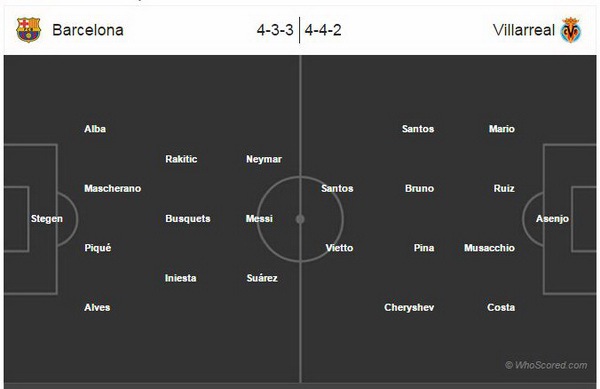Click Piqué in the back line
This screenshot has height=389, width=600.
98,248
